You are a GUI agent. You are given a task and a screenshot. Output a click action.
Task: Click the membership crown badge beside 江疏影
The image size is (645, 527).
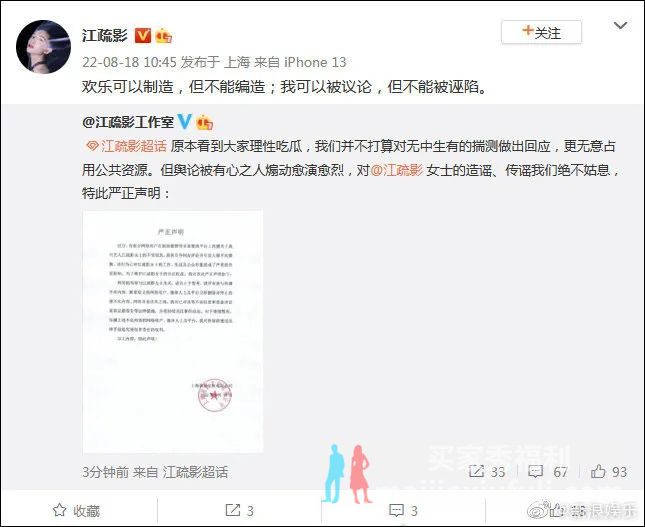pos(163,36)
